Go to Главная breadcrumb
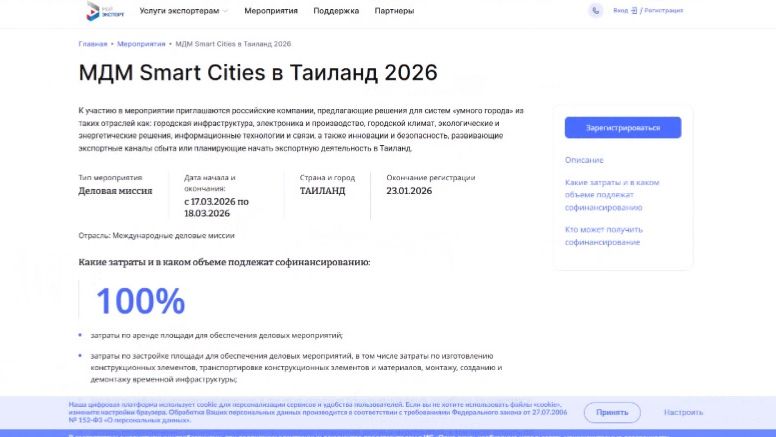Image resolution: width=776 pixels, height=437 pixels. click(x=93, y=44)
